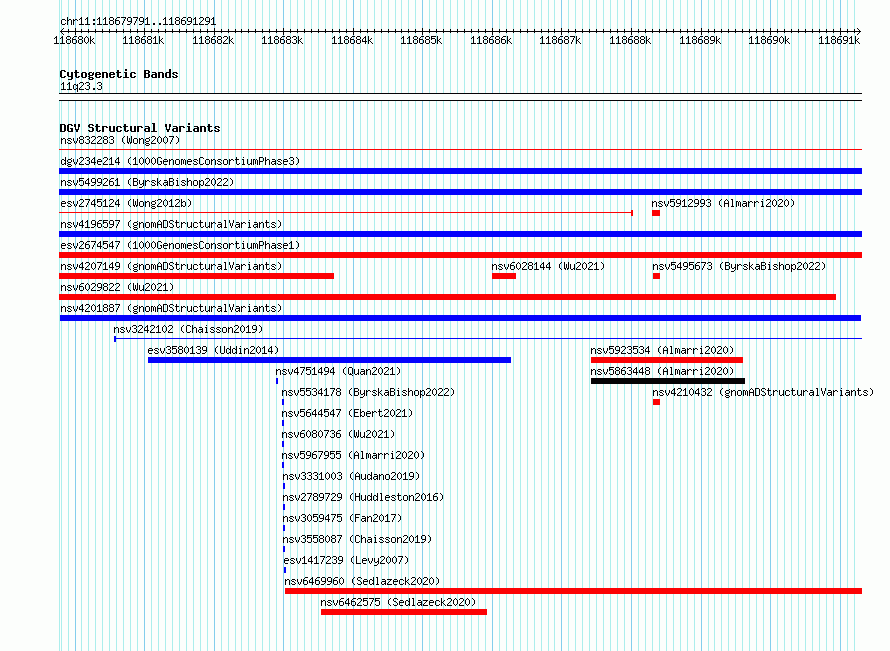Click the red marker under nsv5912993
Screen dimensions: 890x651
656,213
